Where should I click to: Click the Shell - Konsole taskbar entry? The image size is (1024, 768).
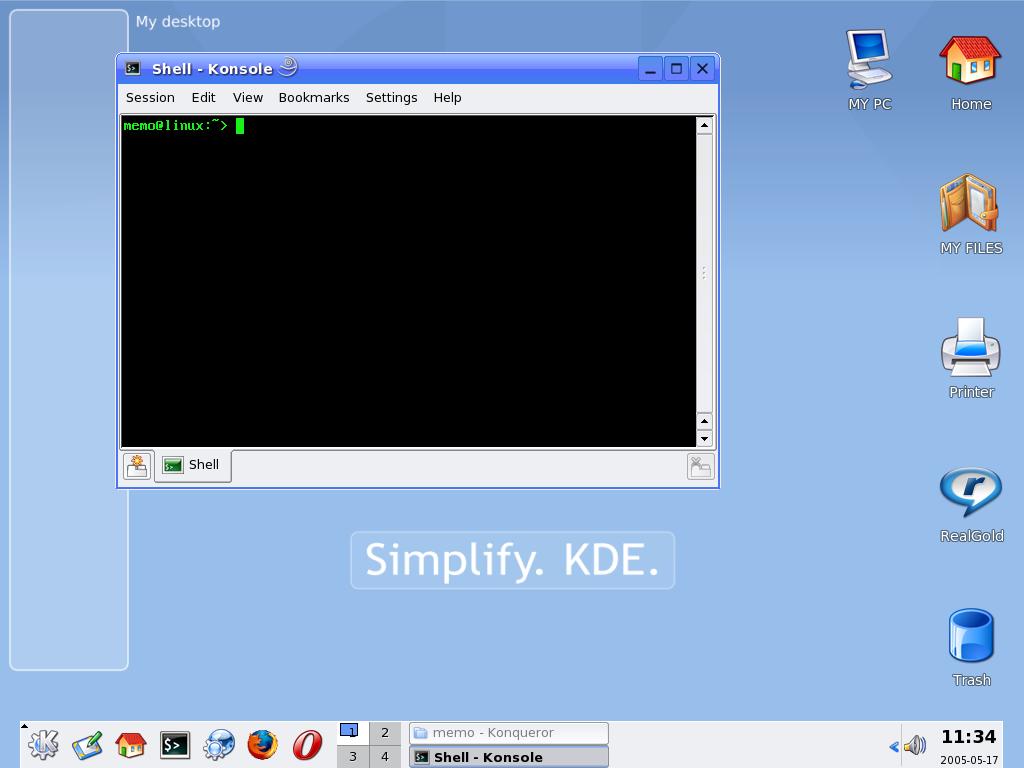[x=509, y=757]
